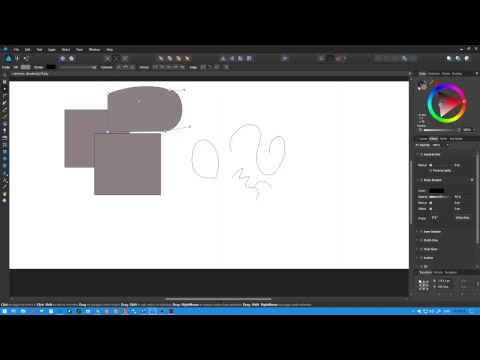This screenshot has width=480, height=360.
Task: Select the Rectangle tool
Action: 5,152
